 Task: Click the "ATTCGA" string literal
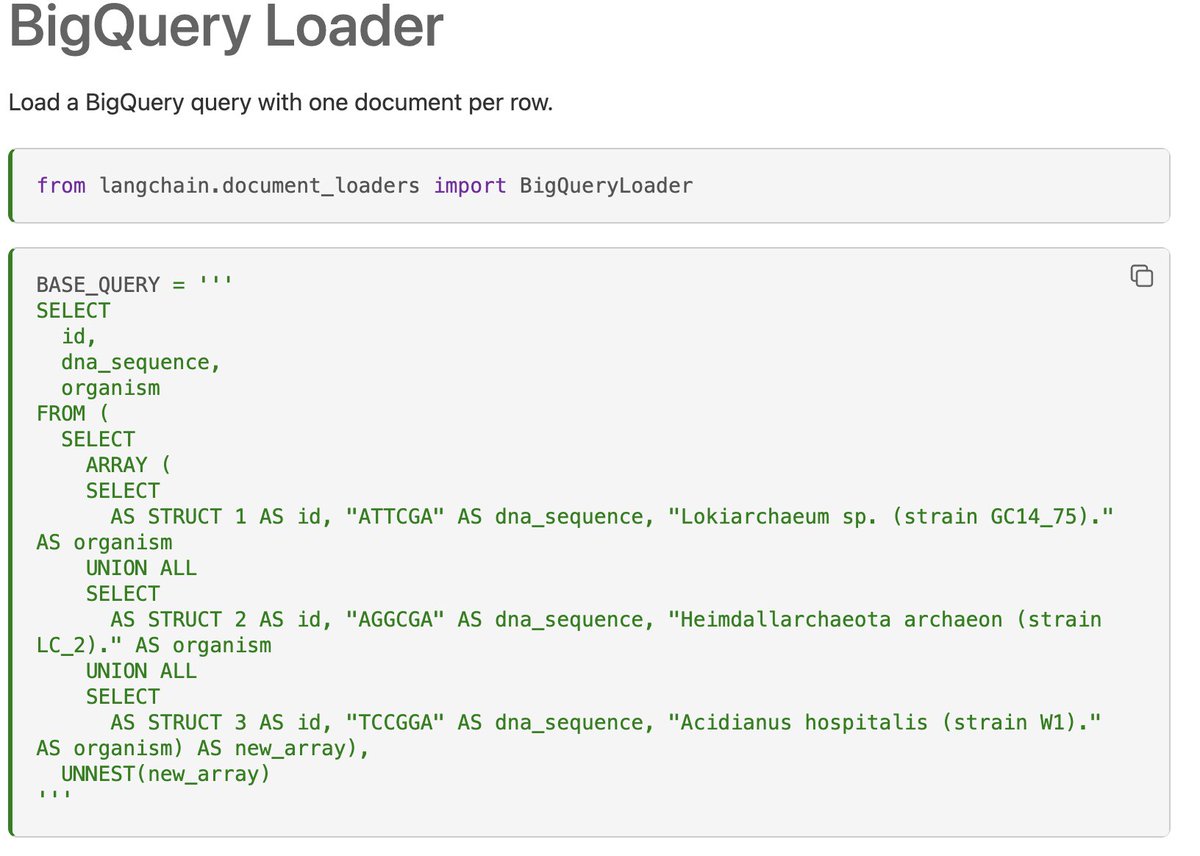click(395, 516)
